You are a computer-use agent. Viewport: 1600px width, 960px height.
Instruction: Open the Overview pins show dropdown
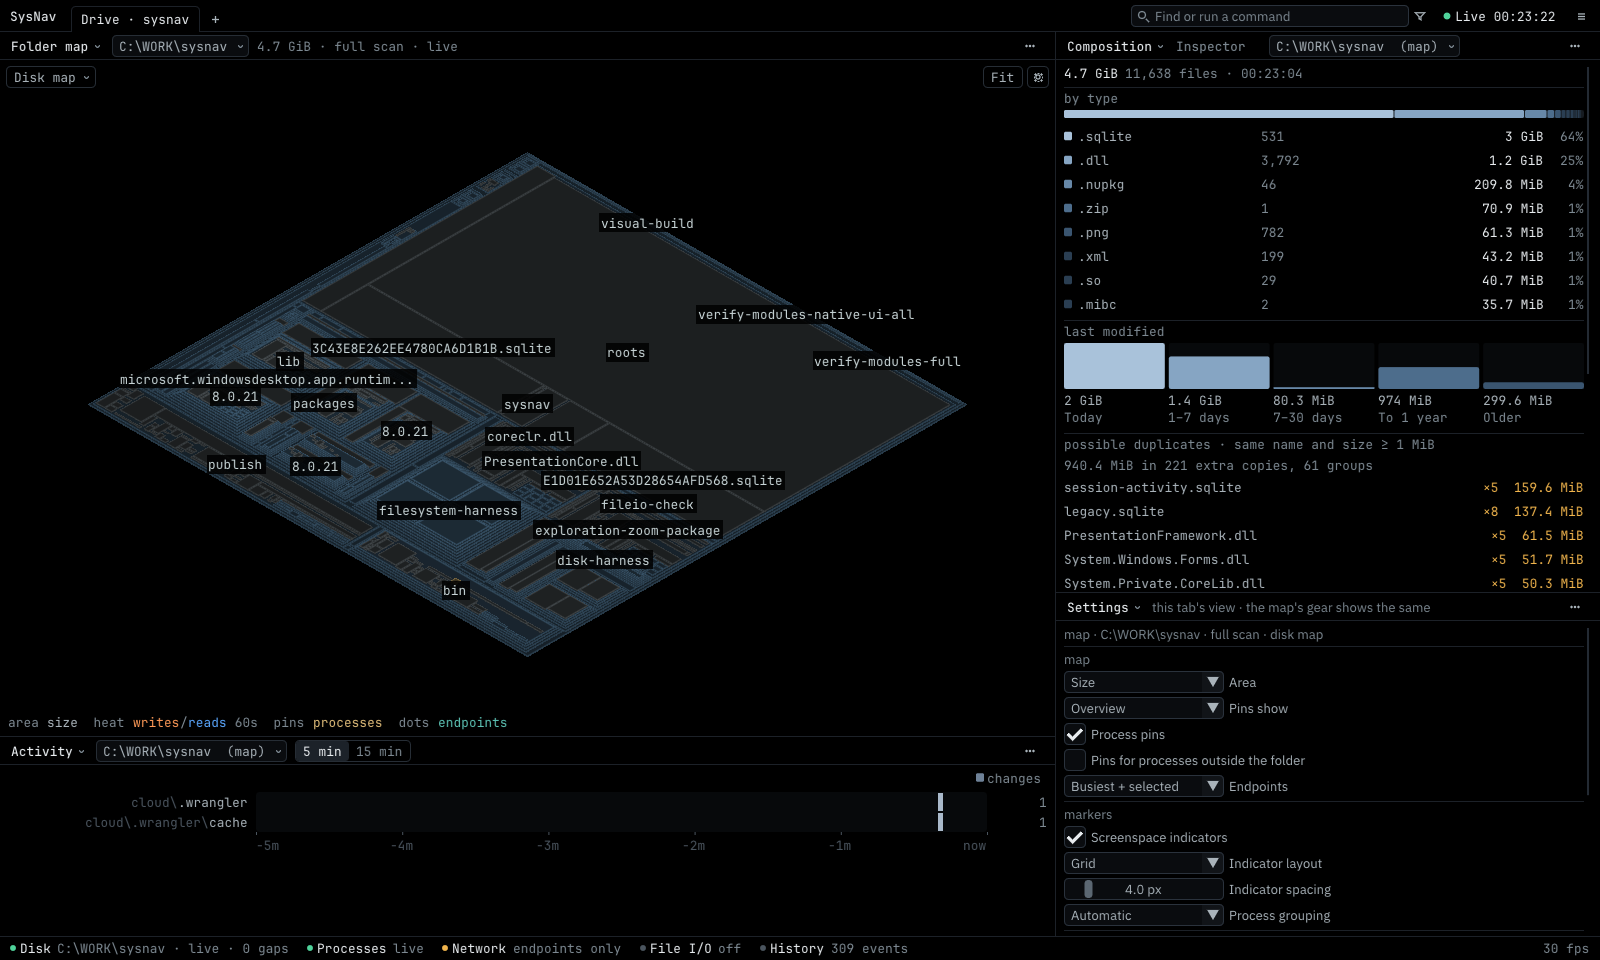1143,708
